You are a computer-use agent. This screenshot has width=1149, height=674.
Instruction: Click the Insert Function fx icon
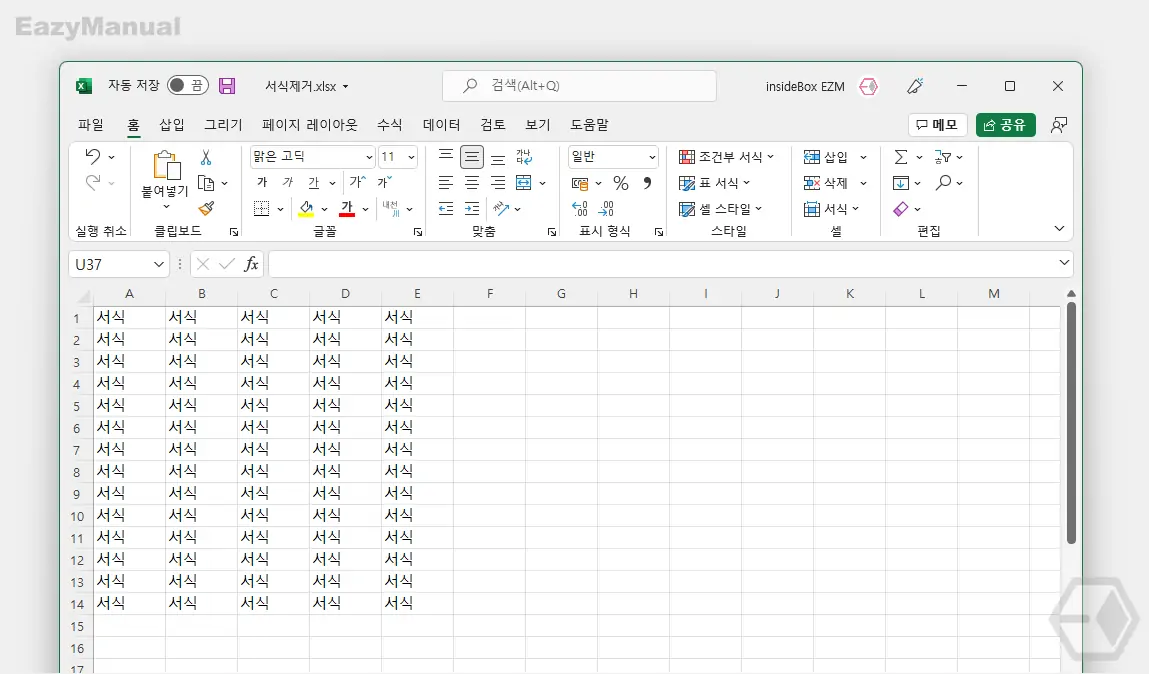pyautogui.click(x=251, y=264)
